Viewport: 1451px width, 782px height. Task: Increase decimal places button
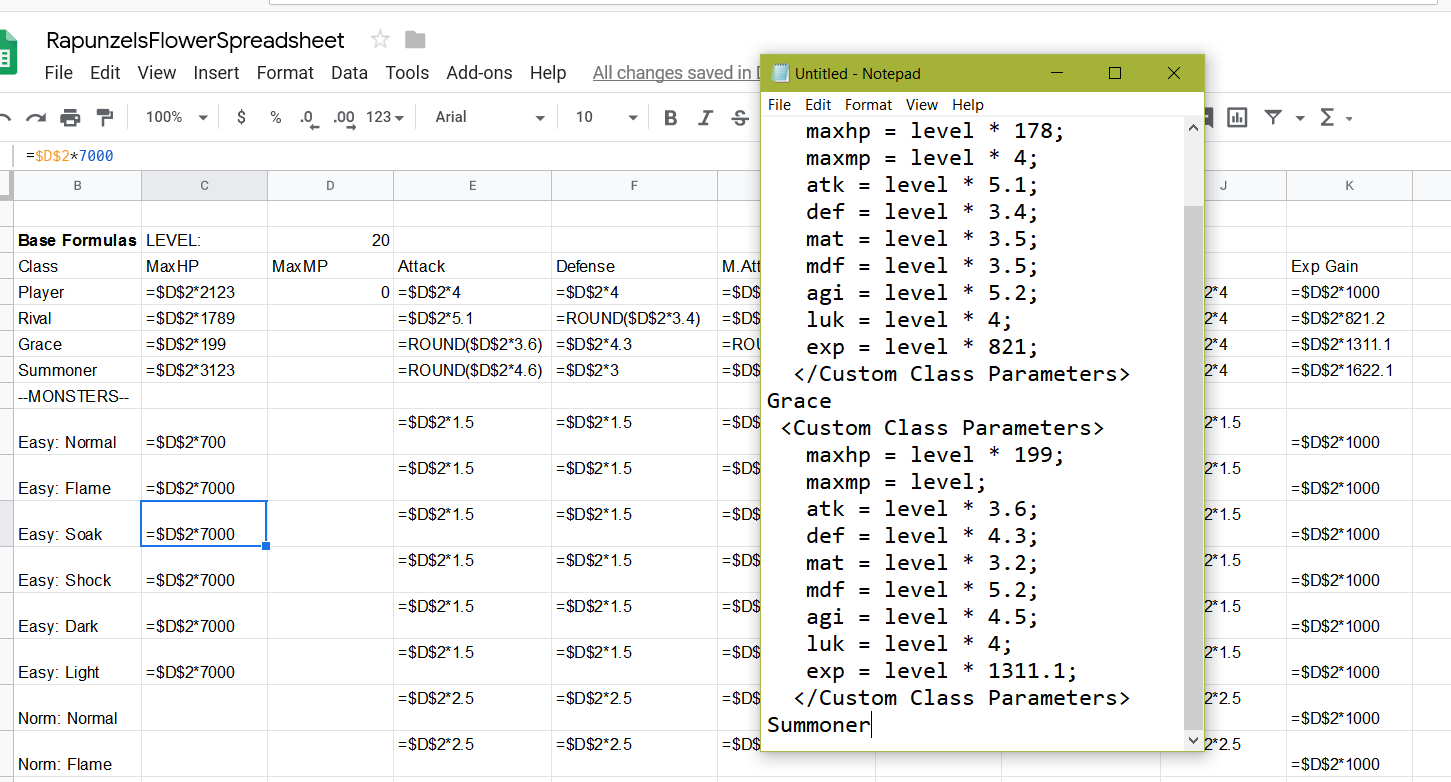[x=344, y=118]
